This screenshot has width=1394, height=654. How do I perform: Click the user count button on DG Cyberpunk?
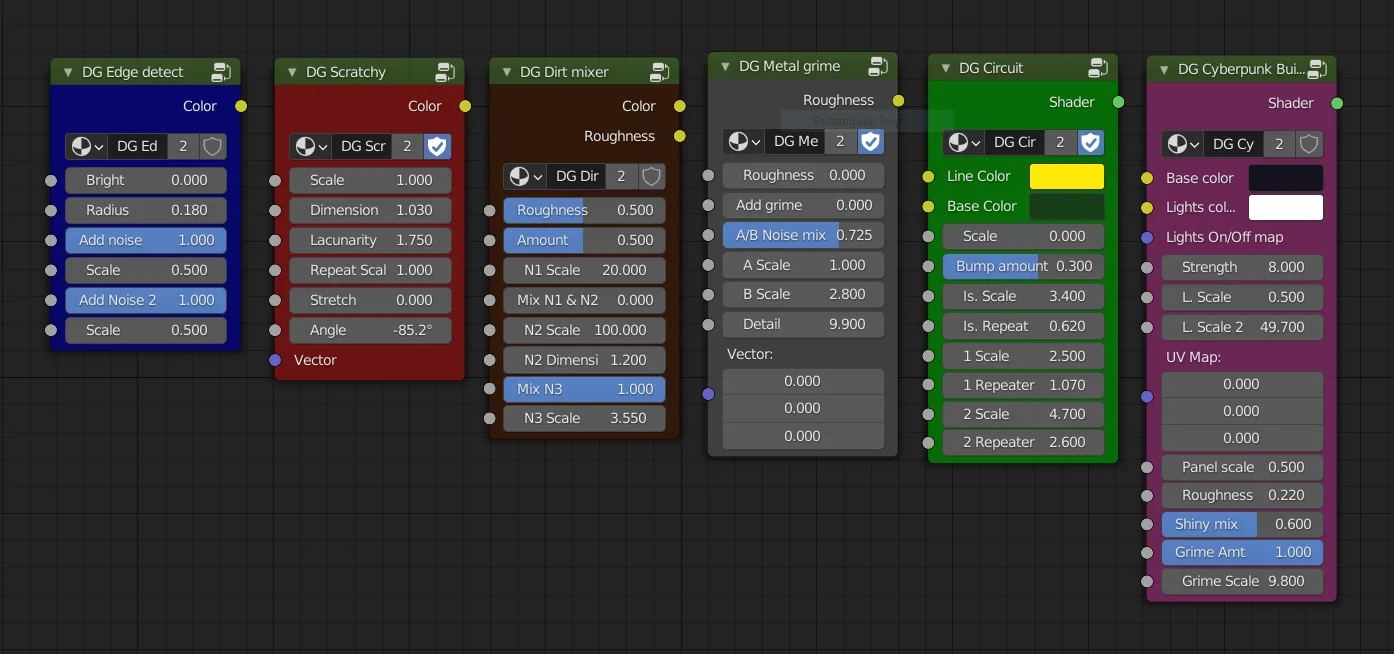1278,143
